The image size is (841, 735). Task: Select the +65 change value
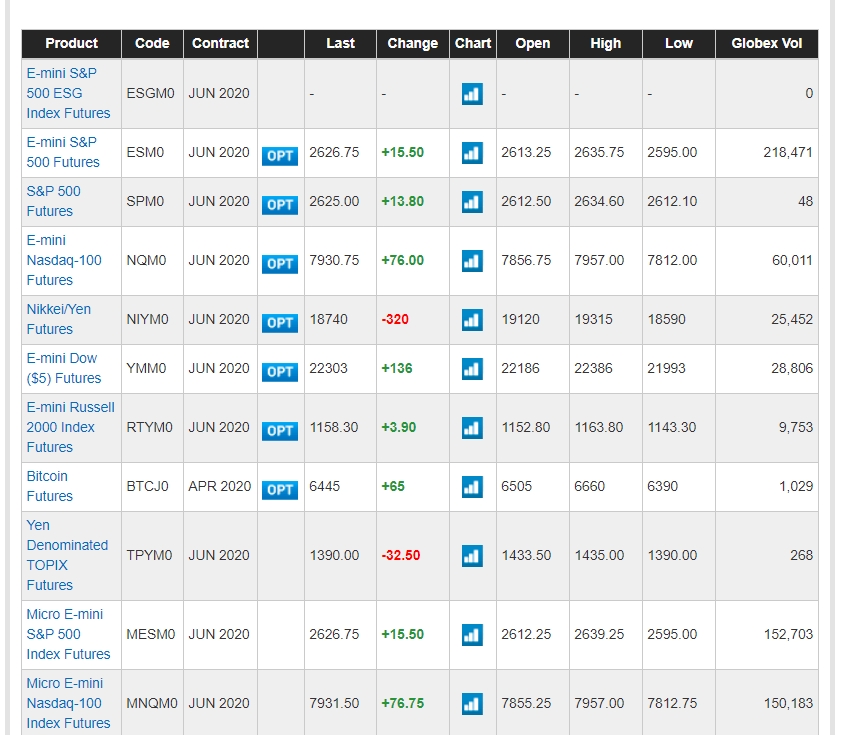point(393,486)
